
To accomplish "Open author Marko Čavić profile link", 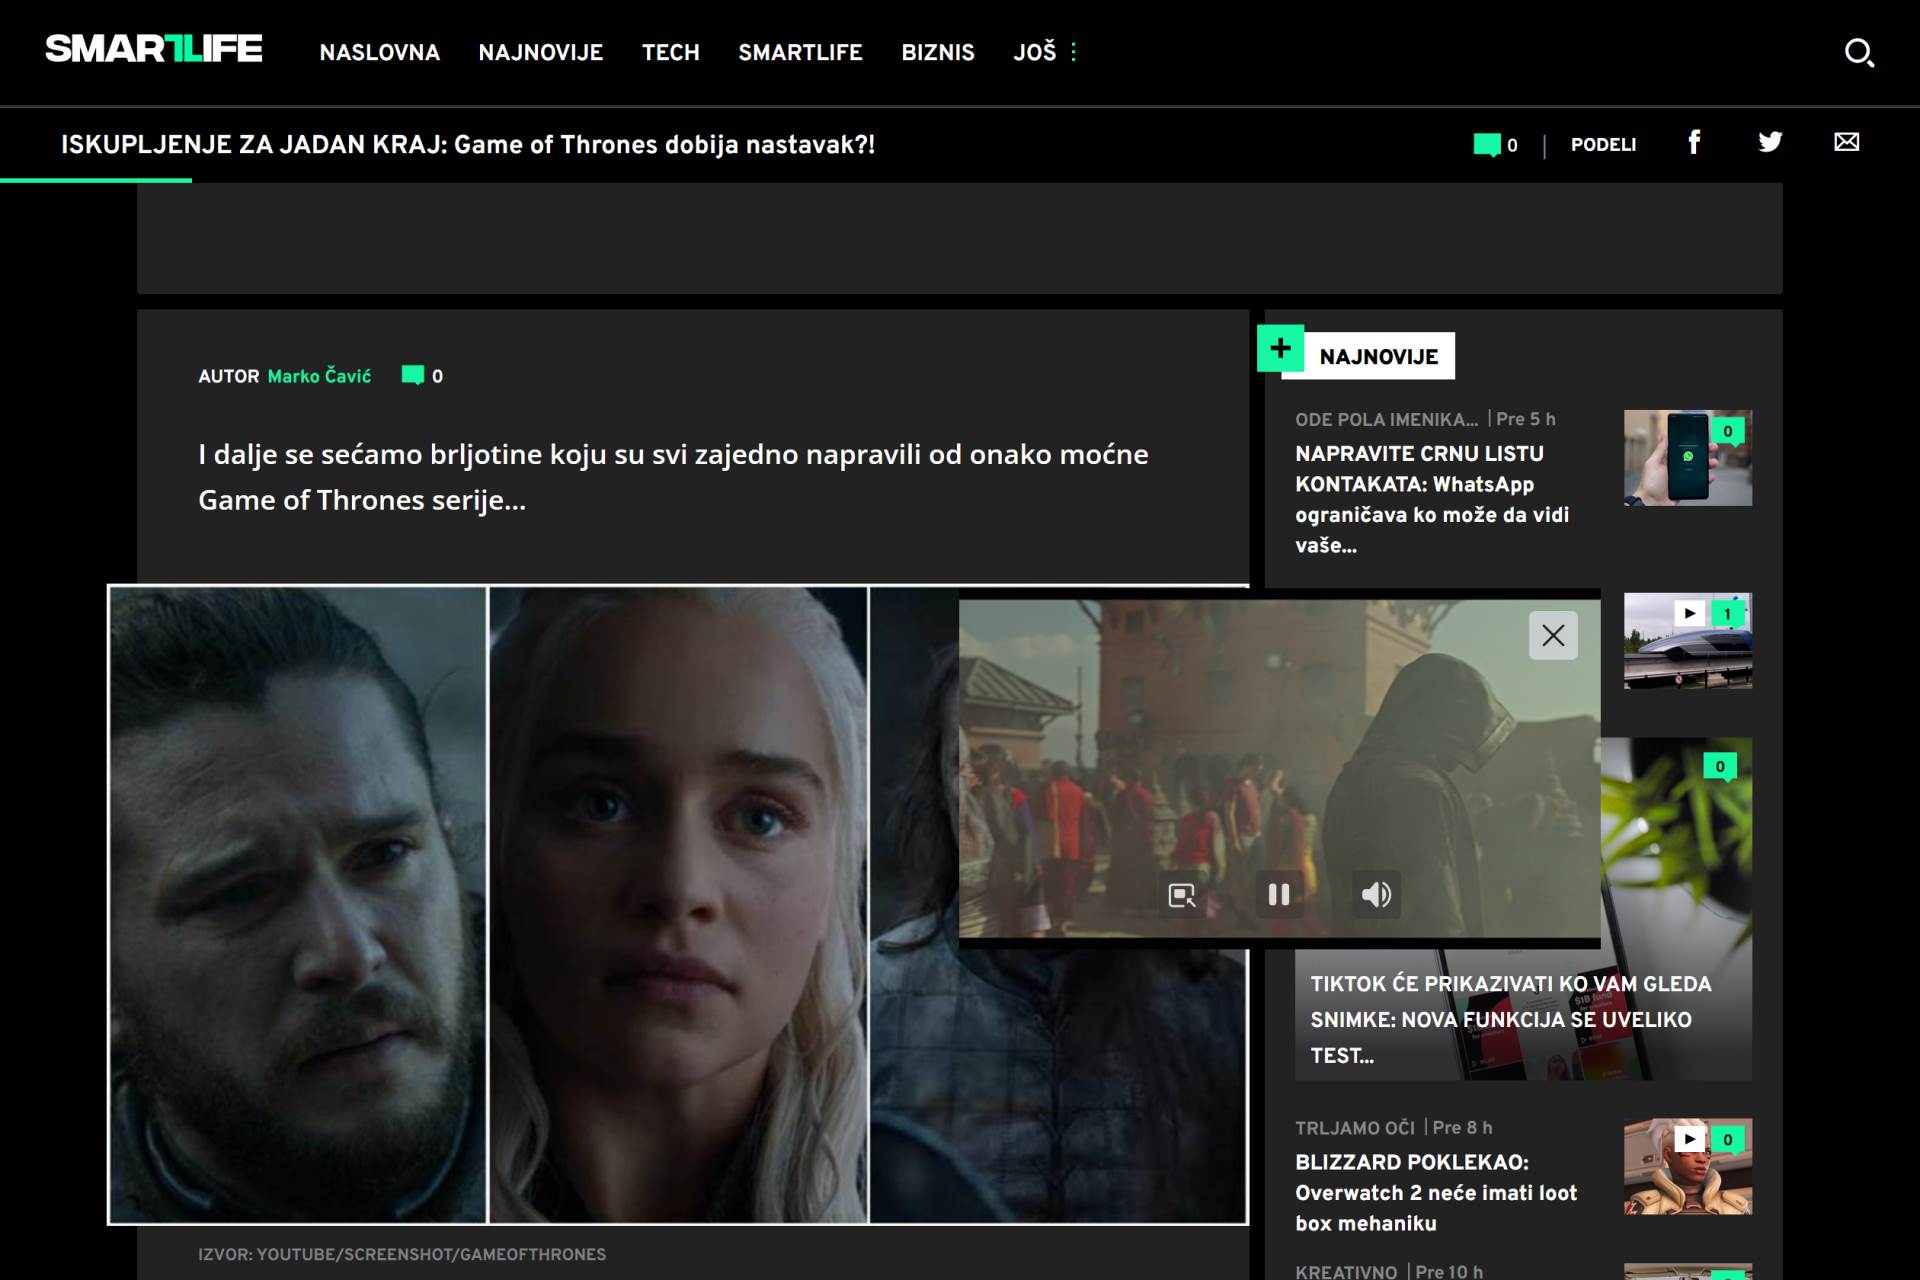I will tap(319, 376).
